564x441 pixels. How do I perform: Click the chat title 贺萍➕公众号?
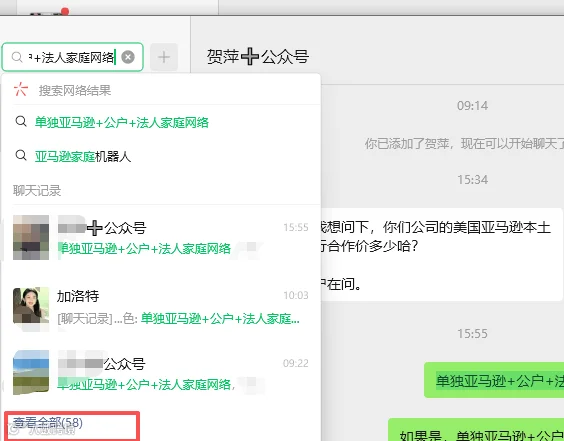(x=258, y=56)
